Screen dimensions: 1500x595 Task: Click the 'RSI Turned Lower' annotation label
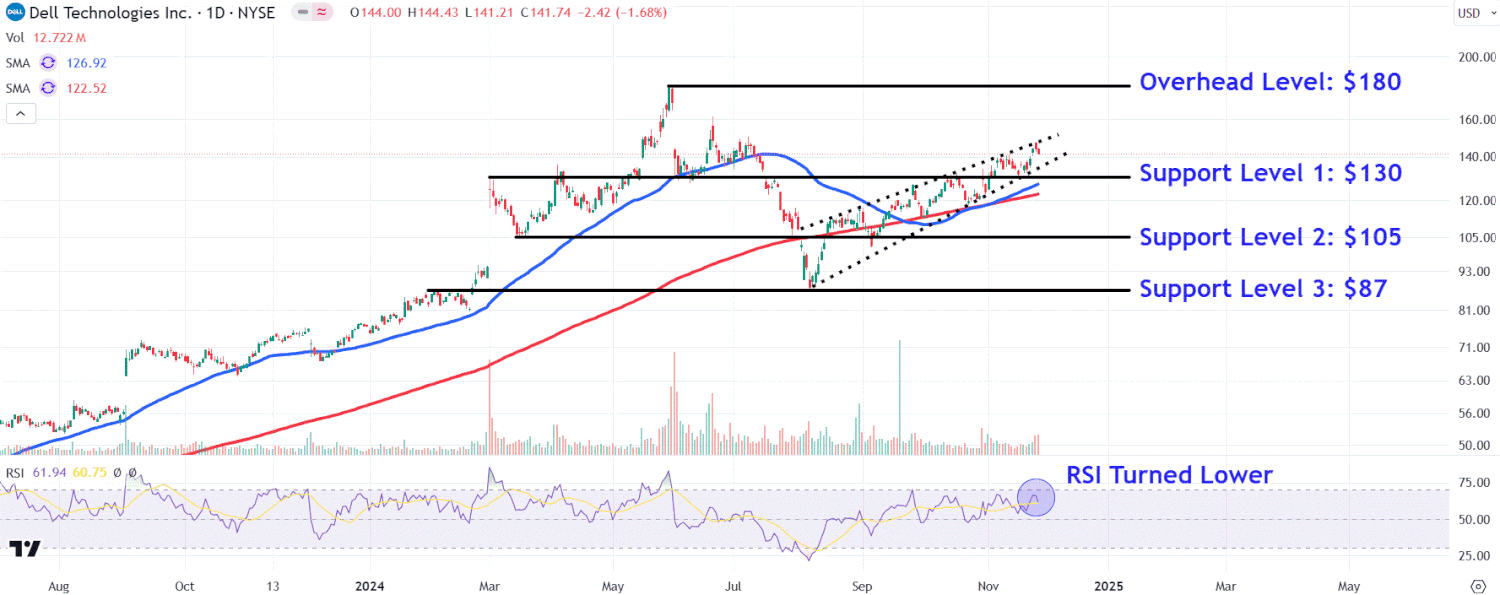[1169, 475]
